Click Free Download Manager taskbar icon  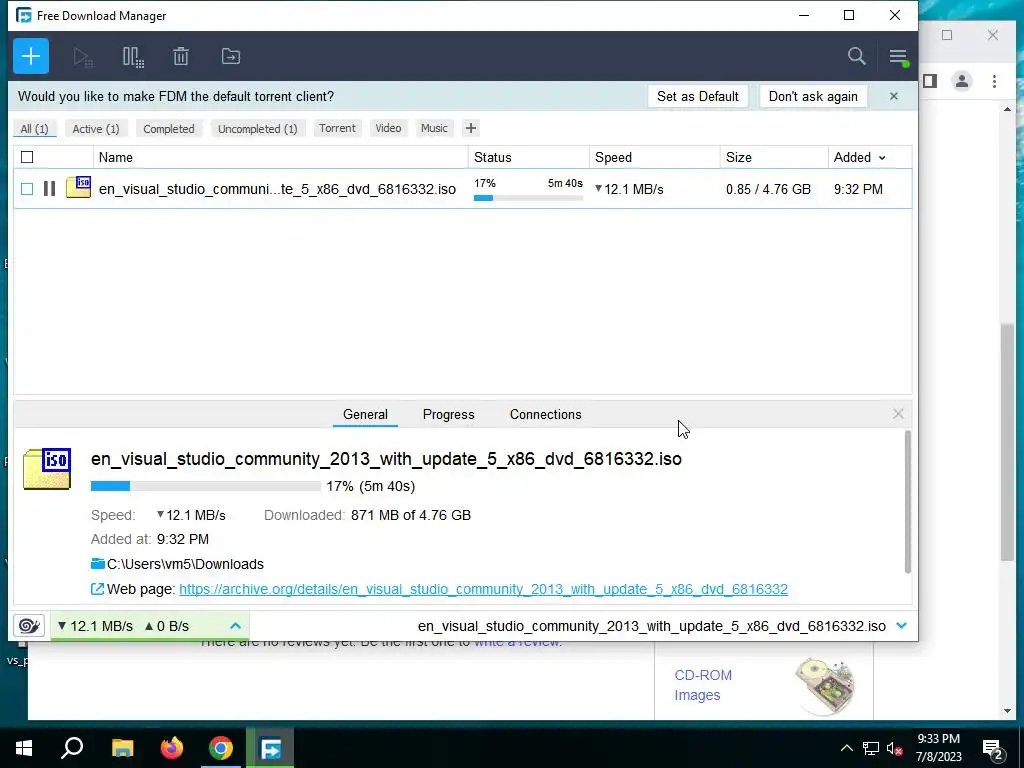270,748
